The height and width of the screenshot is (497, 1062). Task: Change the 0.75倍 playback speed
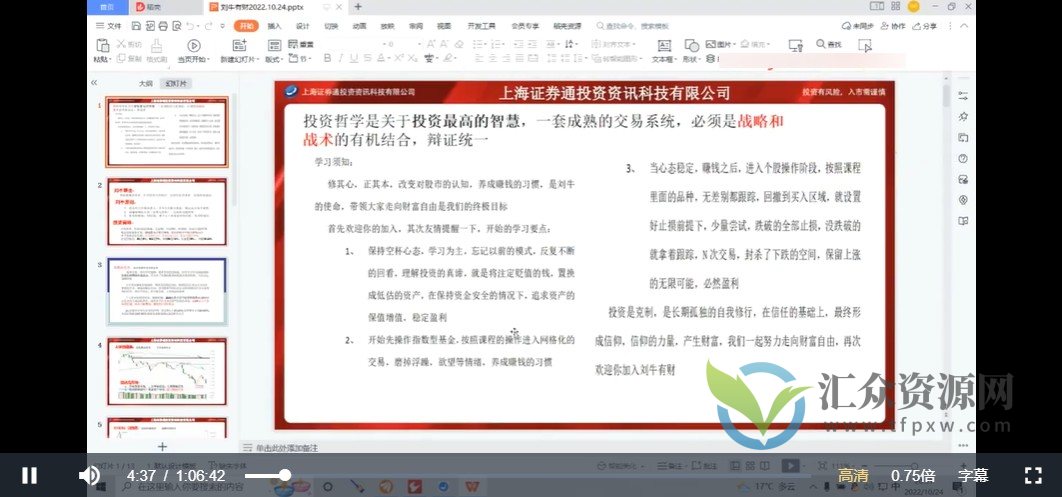click(x=913, y=475)
